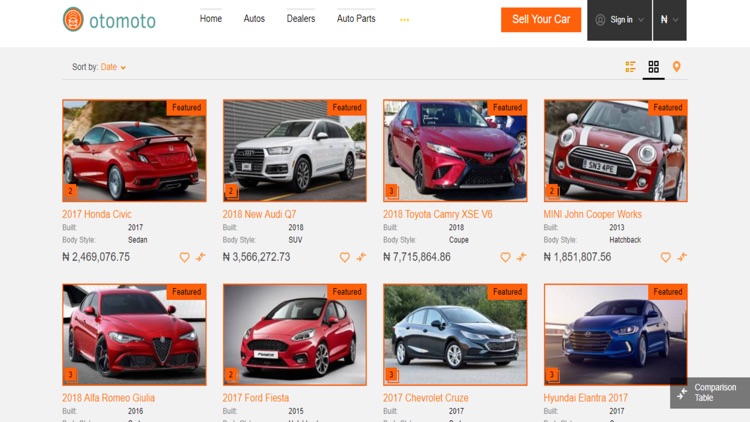Open 2017 Ford Fiesta photo
Image resolution: width=750 pixels, height=422 pixels.
[295, 334]
